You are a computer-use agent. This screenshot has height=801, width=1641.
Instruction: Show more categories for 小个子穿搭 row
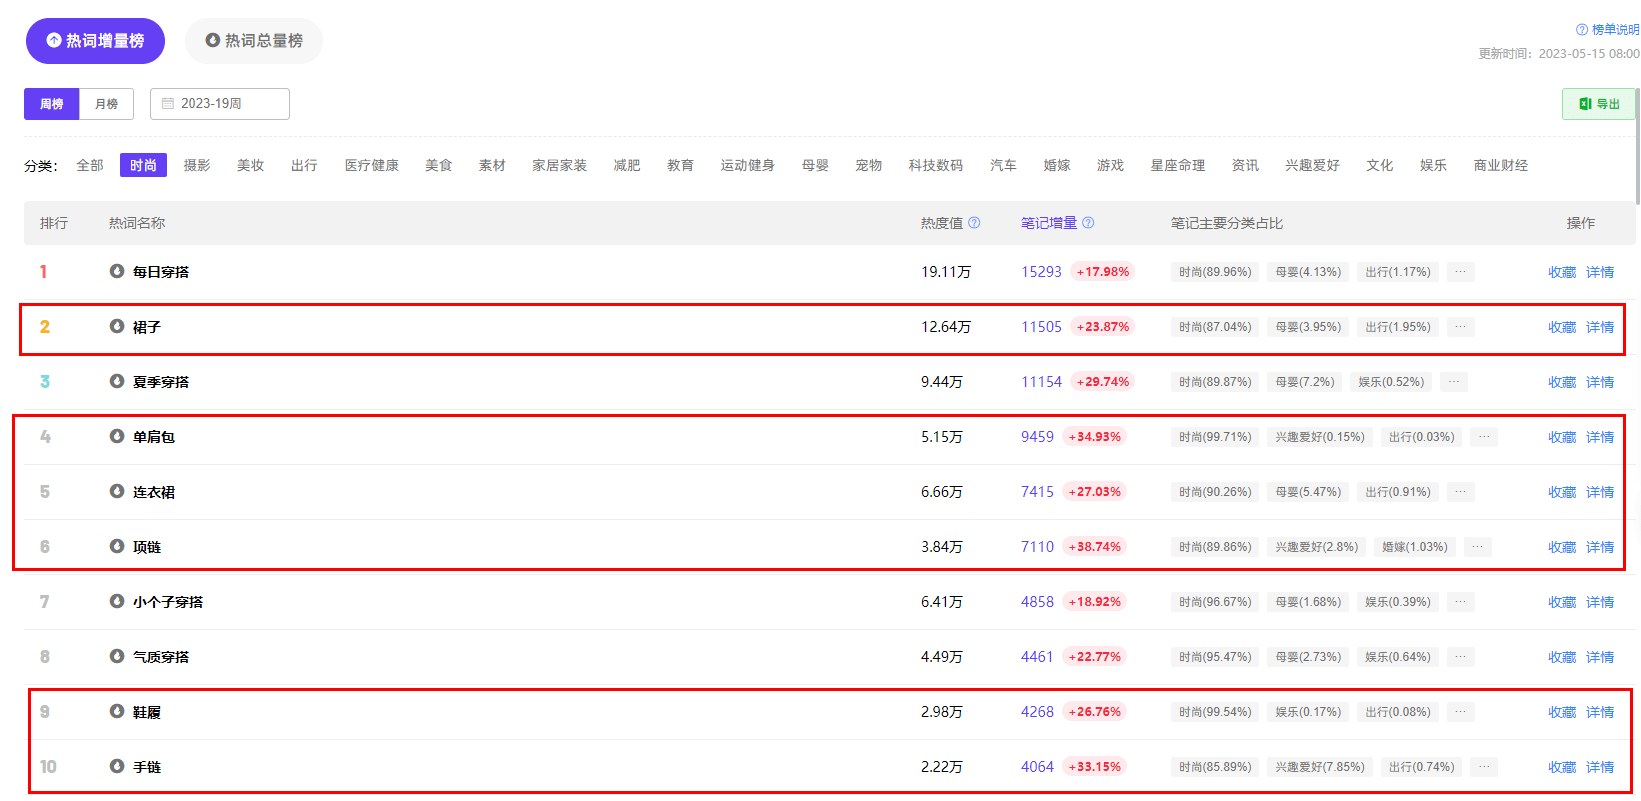[1461, 602]
